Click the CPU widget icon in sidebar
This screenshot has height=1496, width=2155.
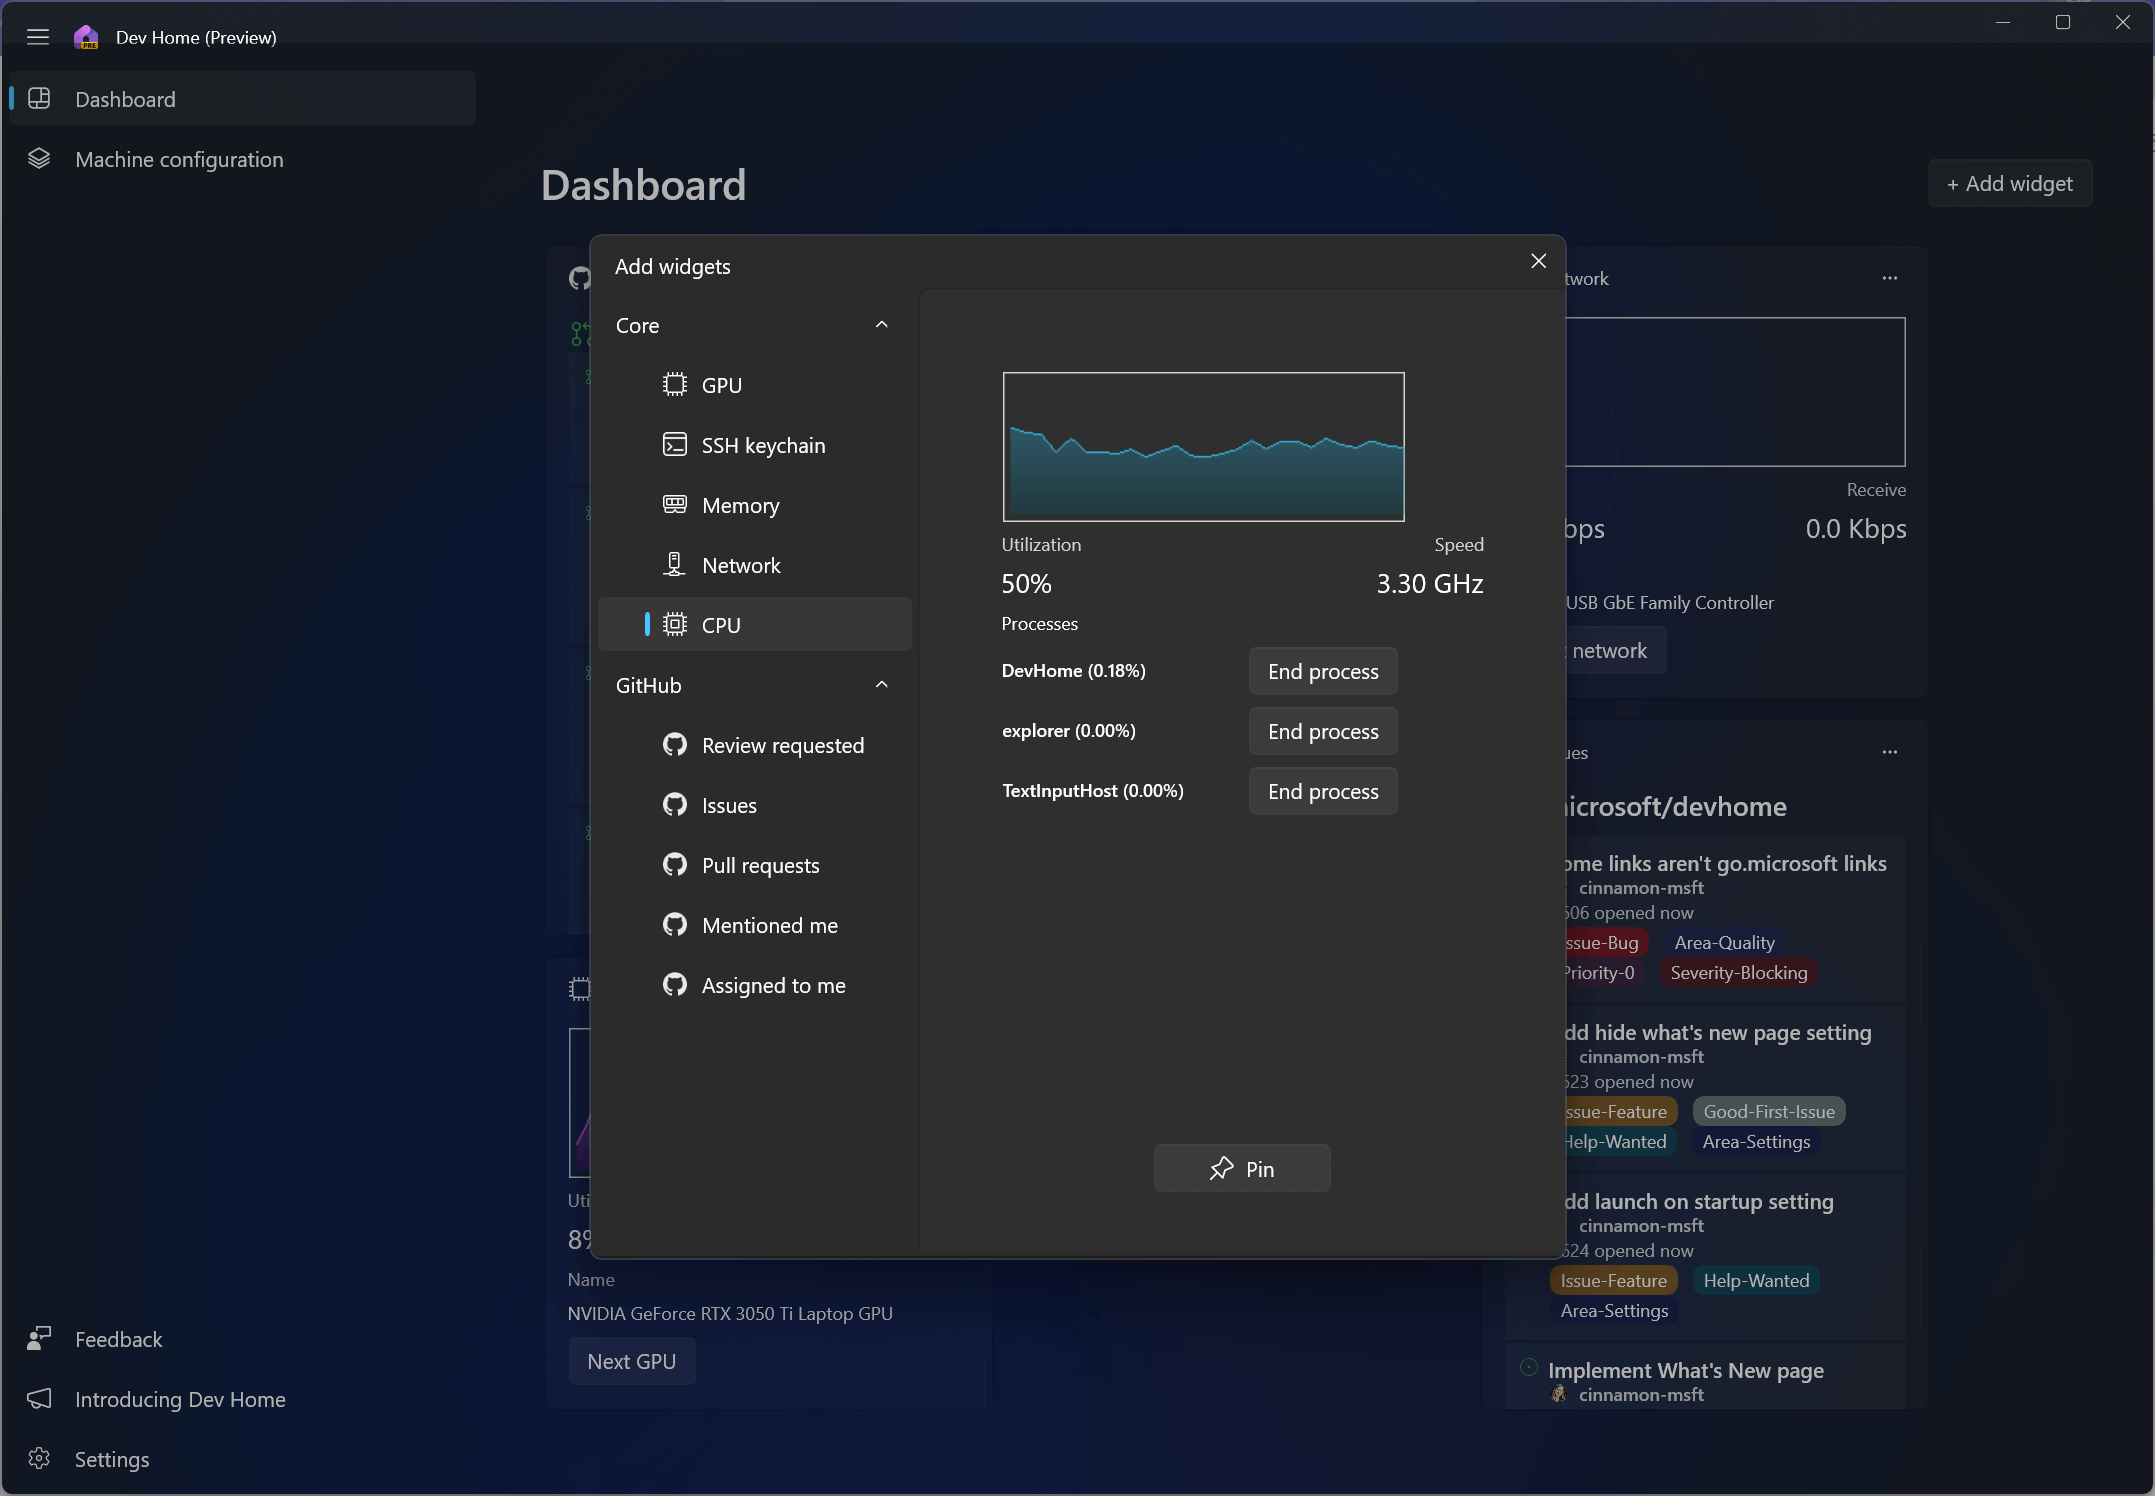coord(675,622)
